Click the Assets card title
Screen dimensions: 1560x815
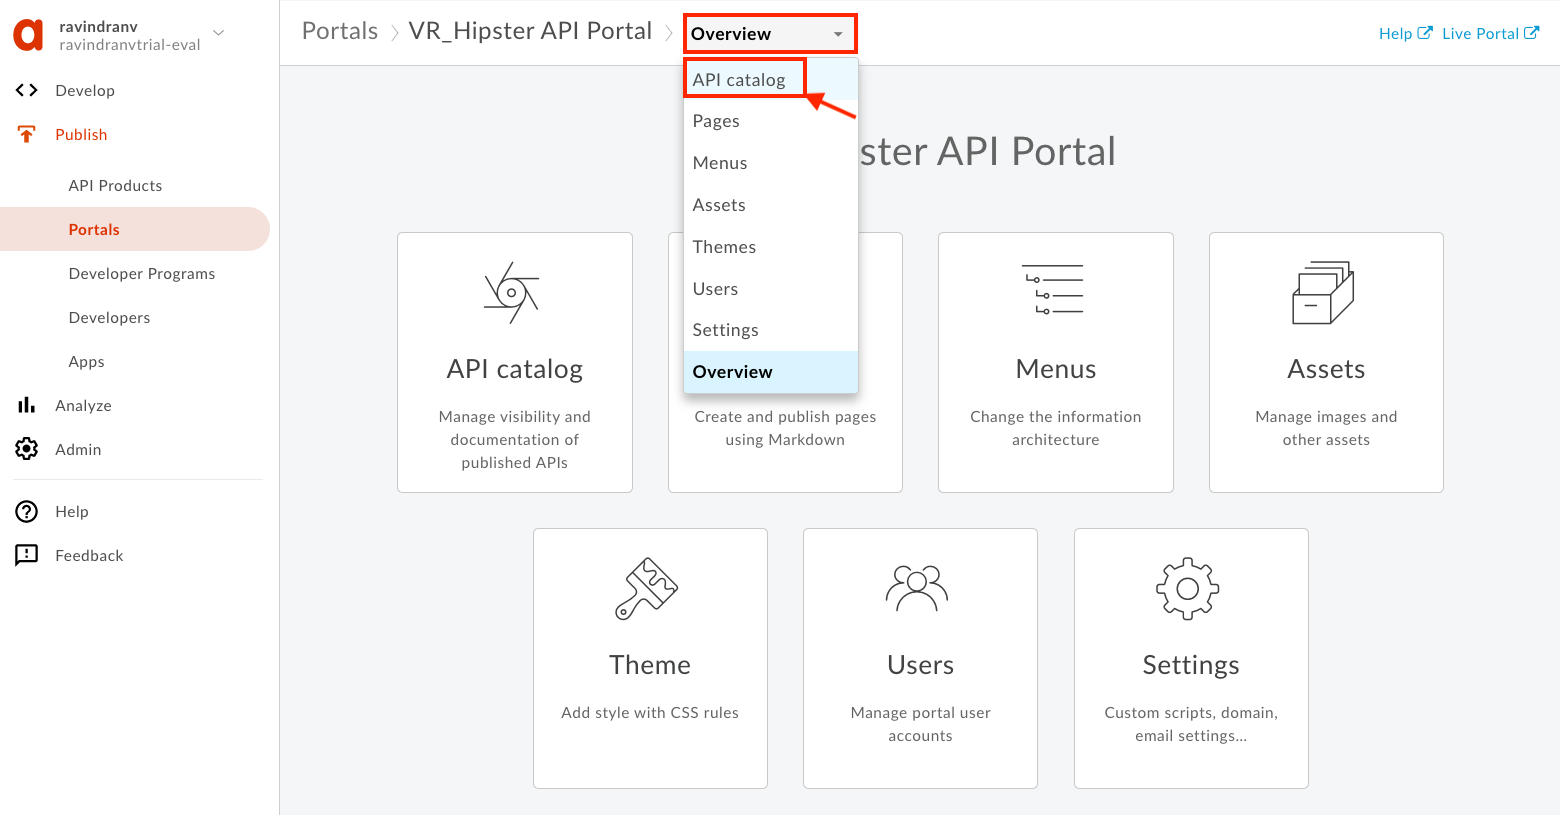click(x=1326, y=369)
